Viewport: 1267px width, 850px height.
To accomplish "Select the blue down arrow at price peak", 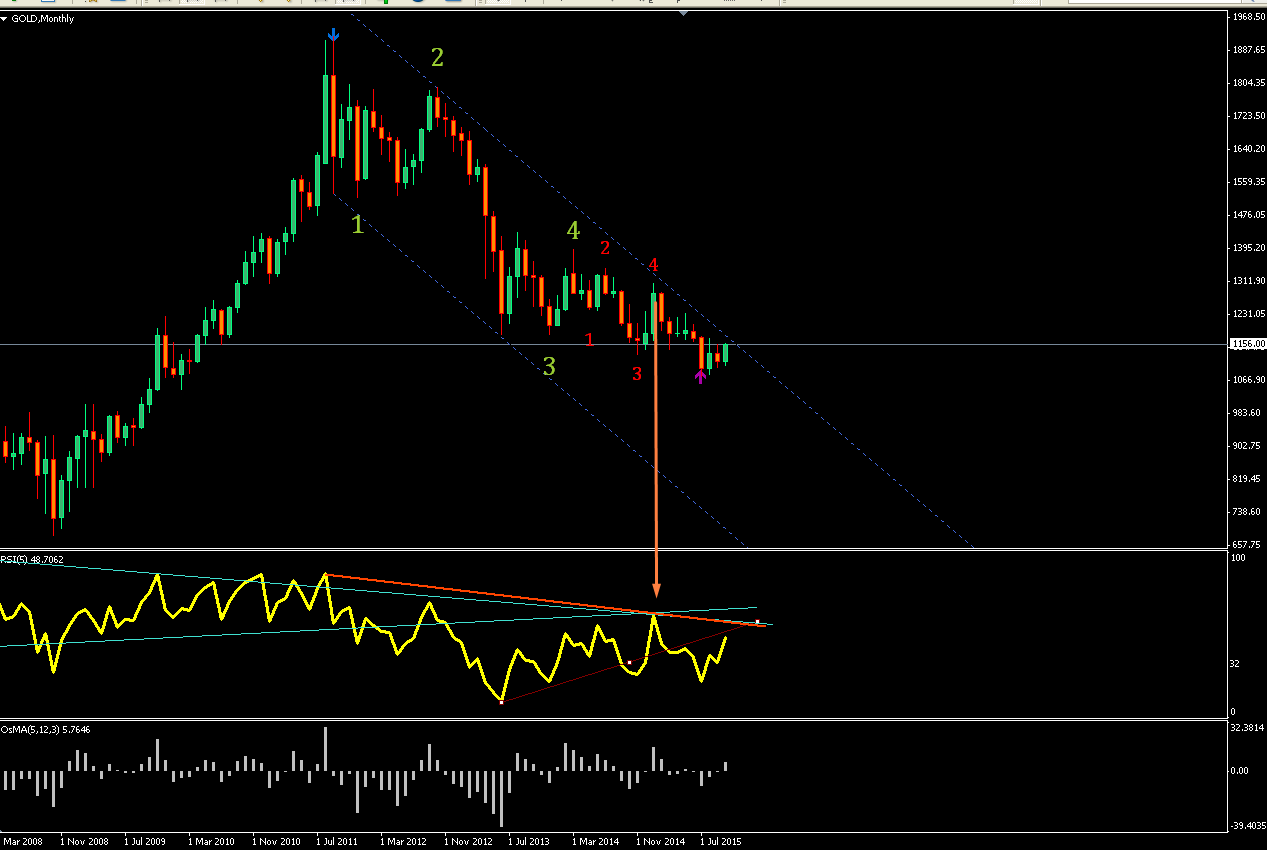I will [x=333, y=36].
